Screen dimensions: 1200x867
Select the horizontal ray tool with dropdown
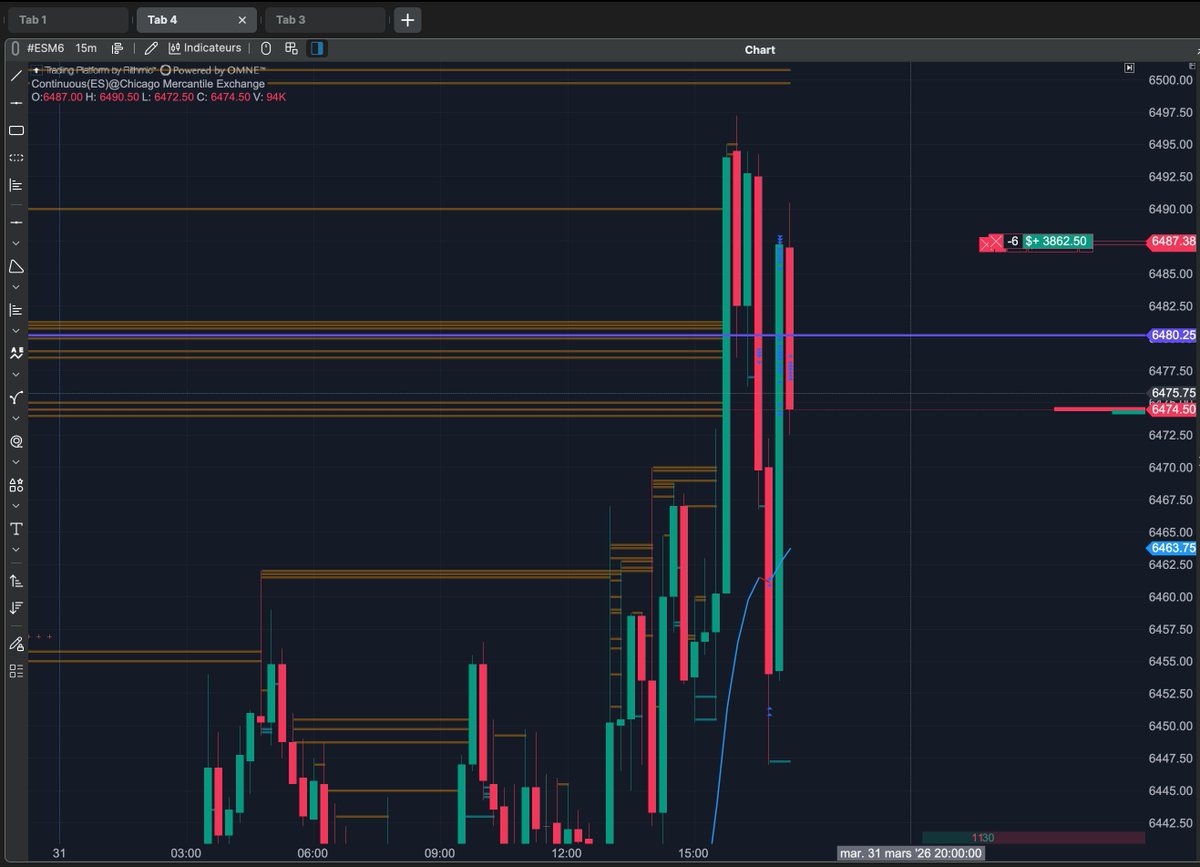[16, 221]
